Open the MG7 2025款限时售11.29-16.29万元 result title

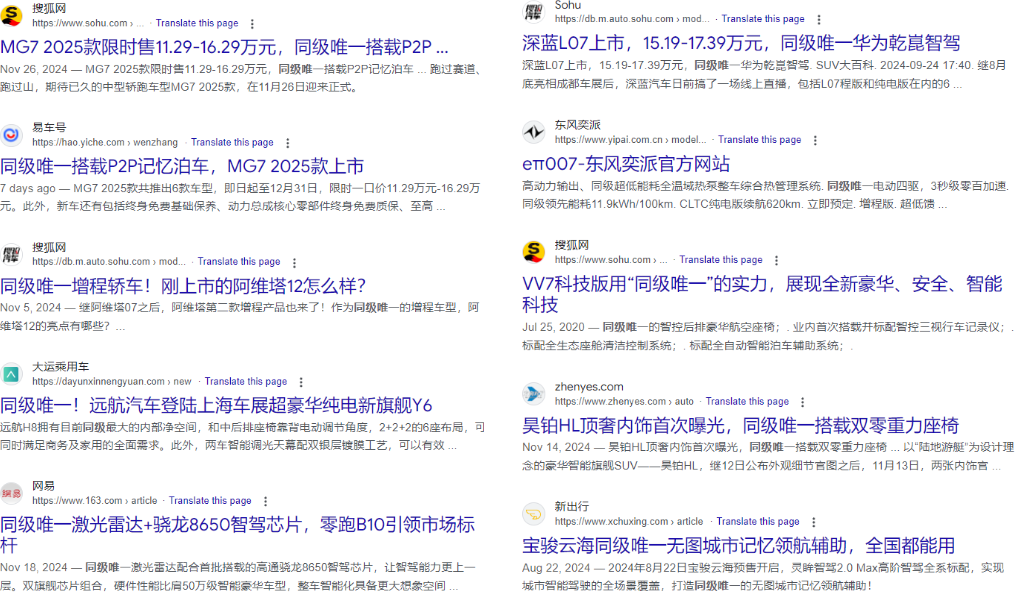tap(224, 47)
